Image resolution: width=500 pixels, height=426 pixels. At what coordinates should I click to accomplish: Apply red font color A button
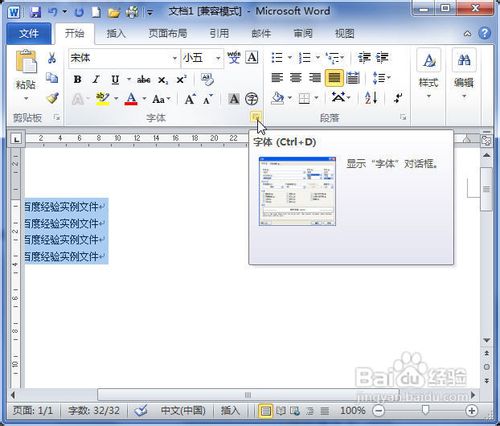coord(131,99)
